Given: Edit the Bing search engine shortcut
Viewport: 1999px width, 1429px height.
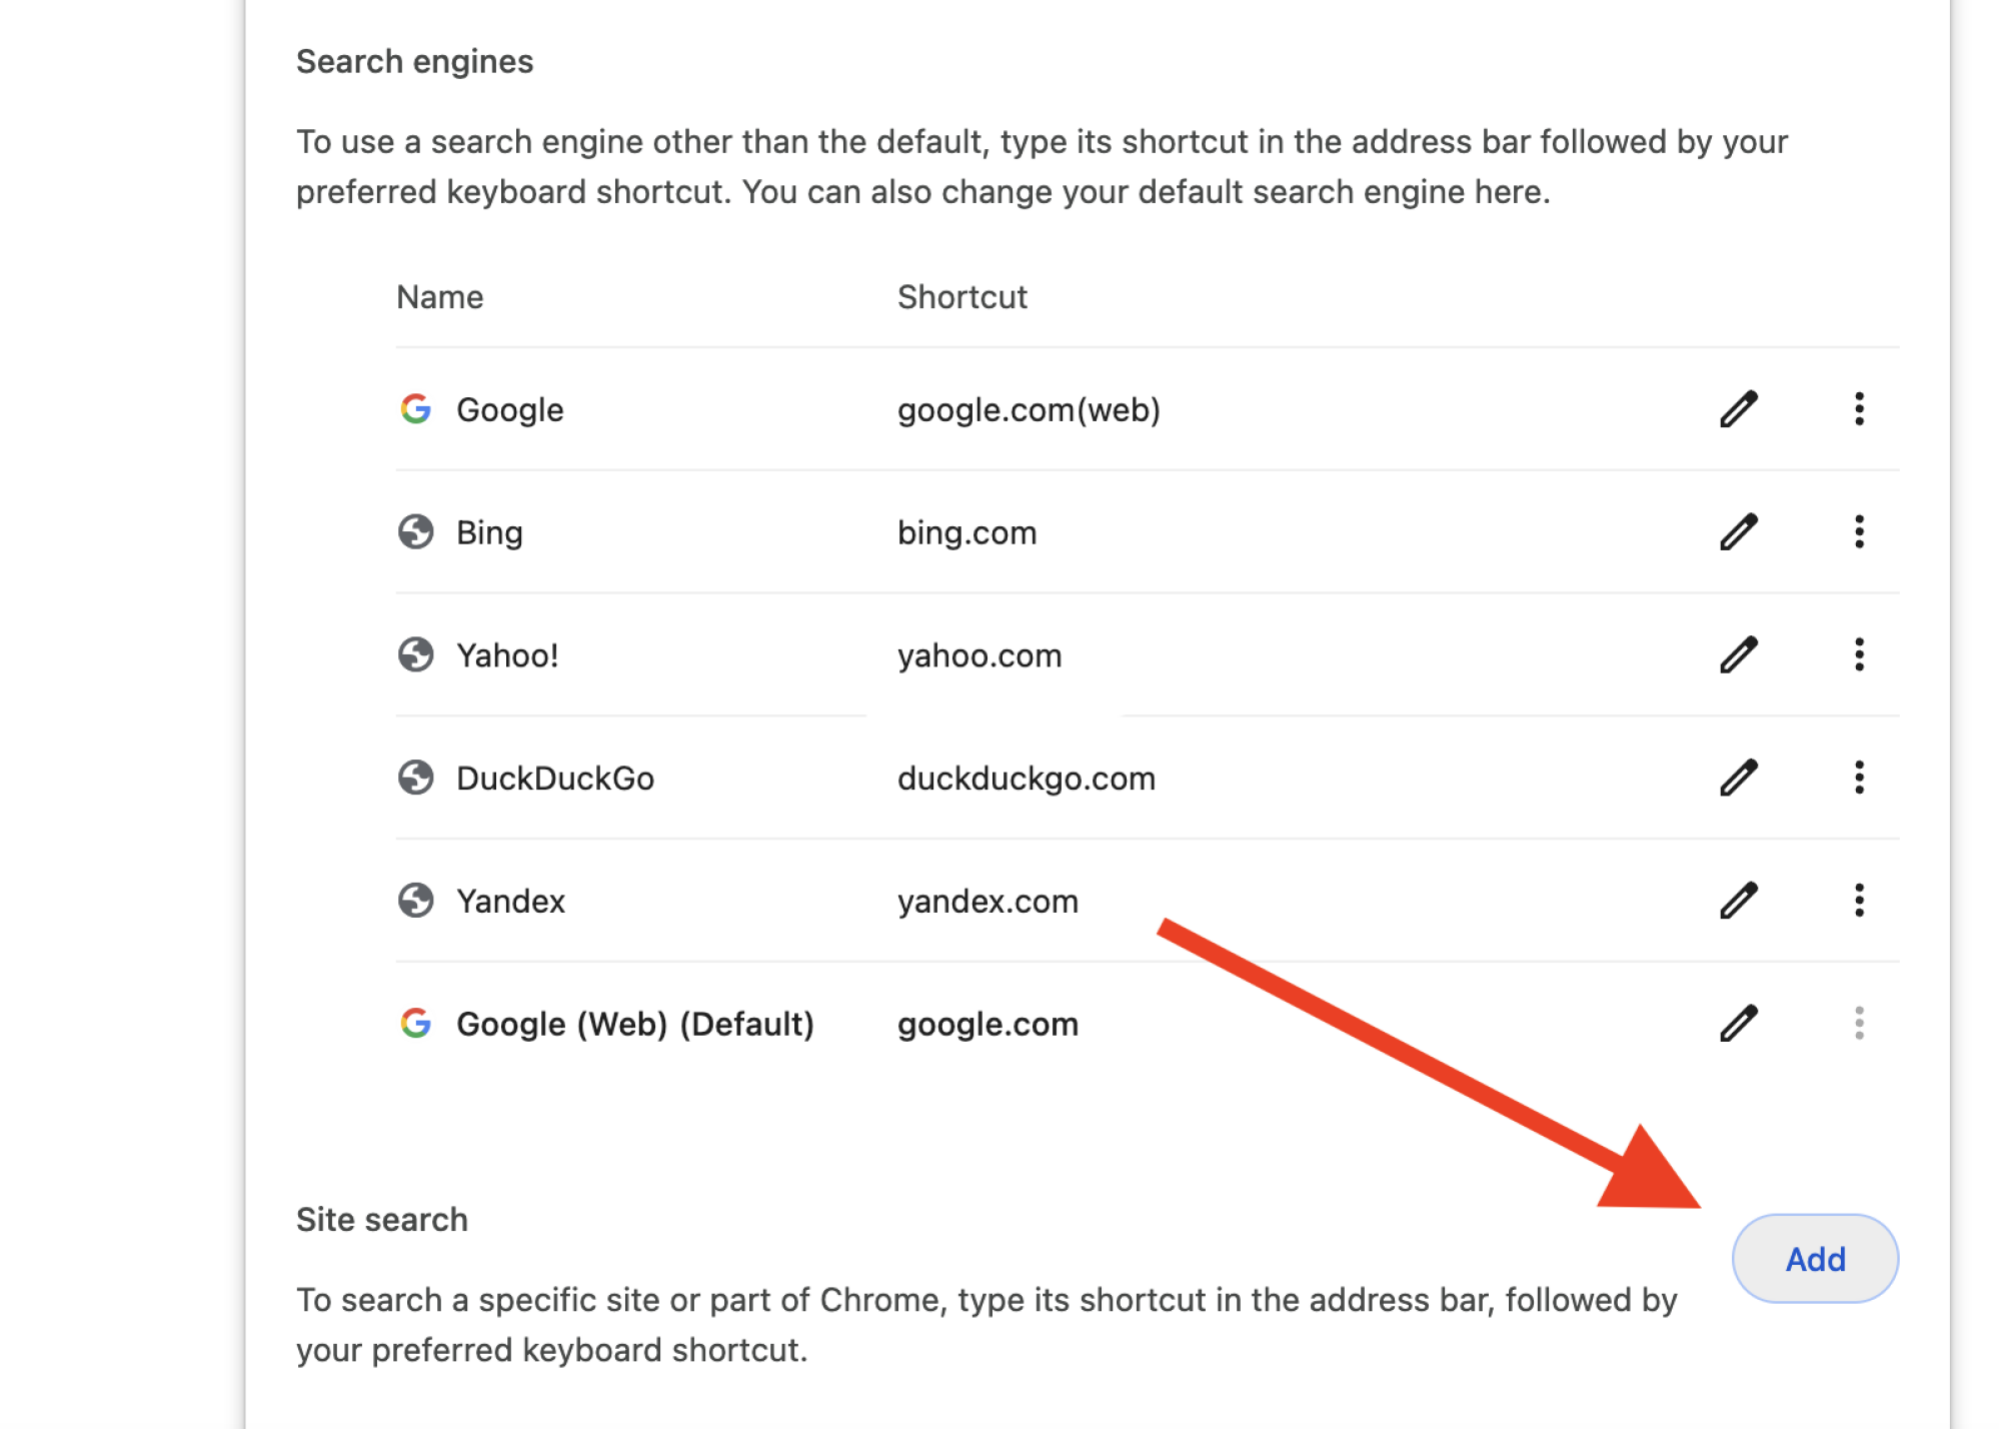Looking at the screenshot, I should point(1738,532).
